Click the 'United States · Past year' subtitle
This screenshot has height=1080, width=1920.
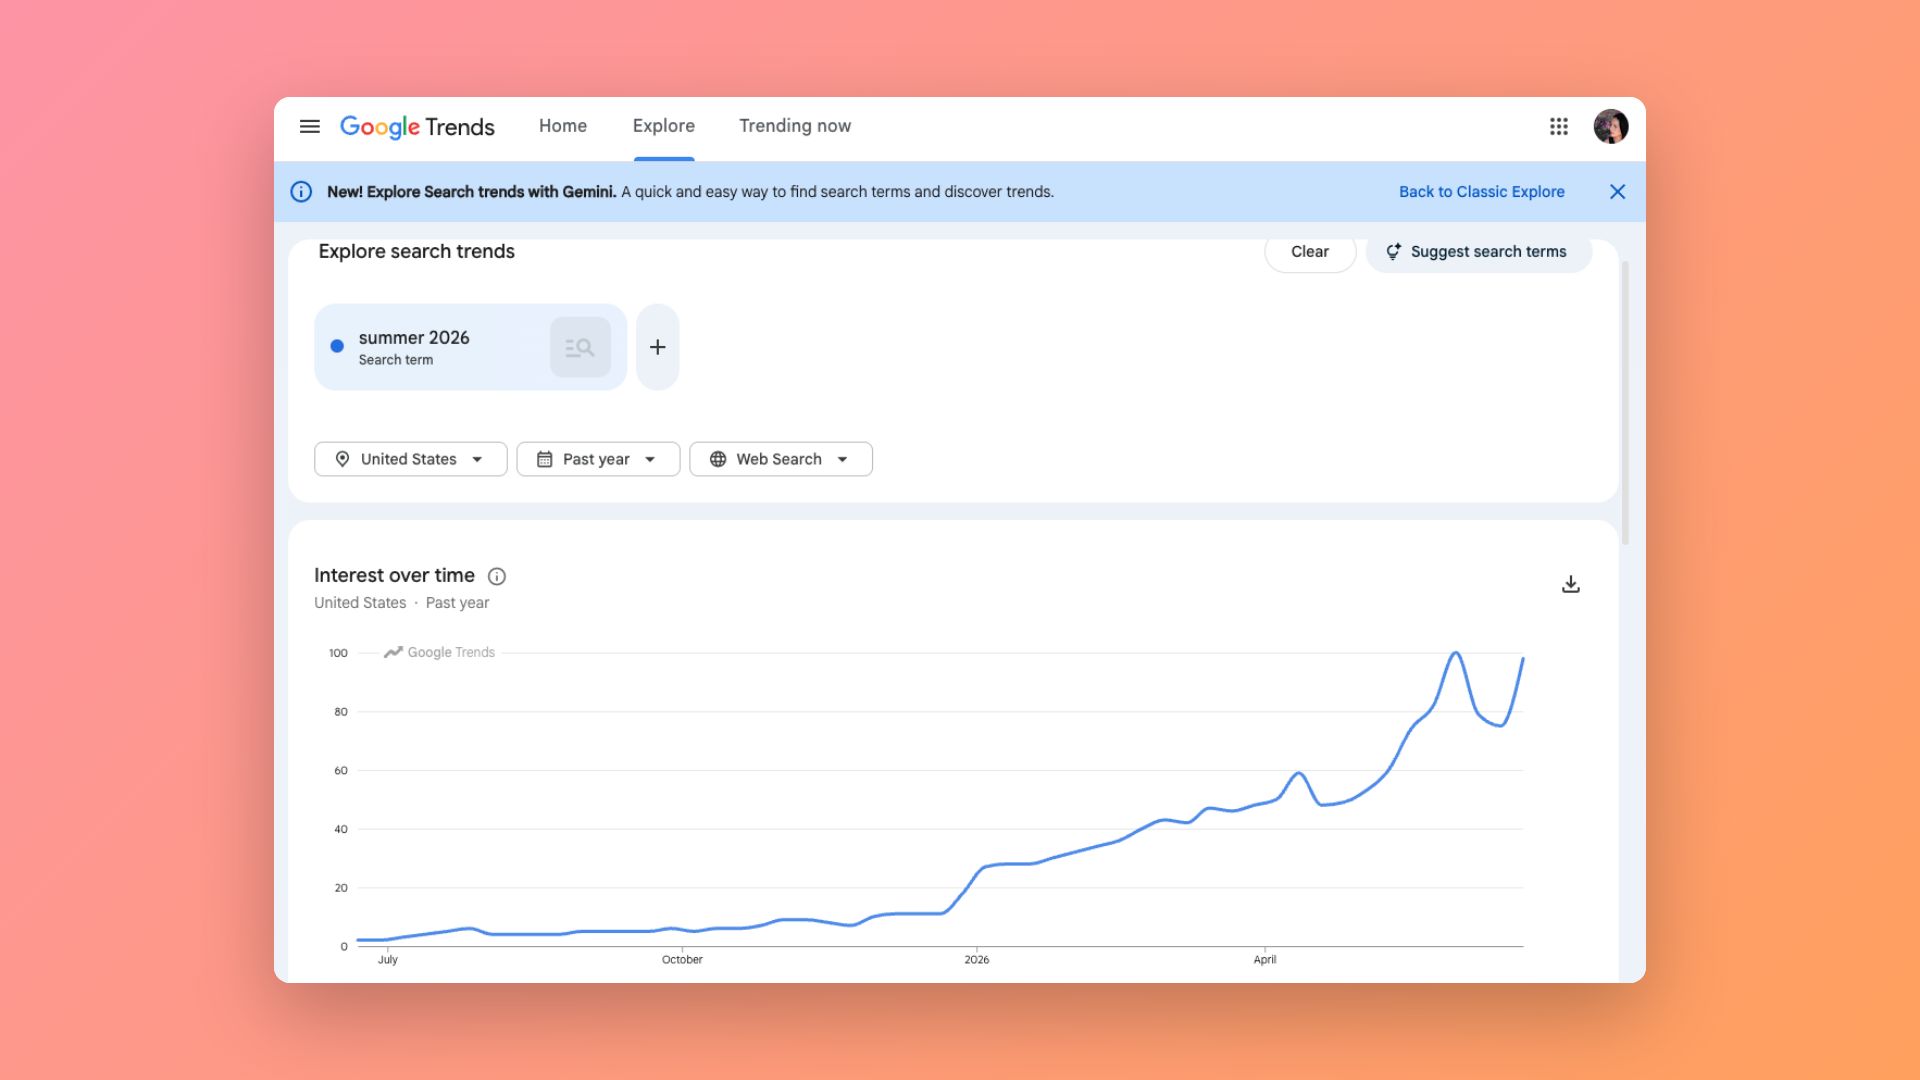tap(402, 603)
